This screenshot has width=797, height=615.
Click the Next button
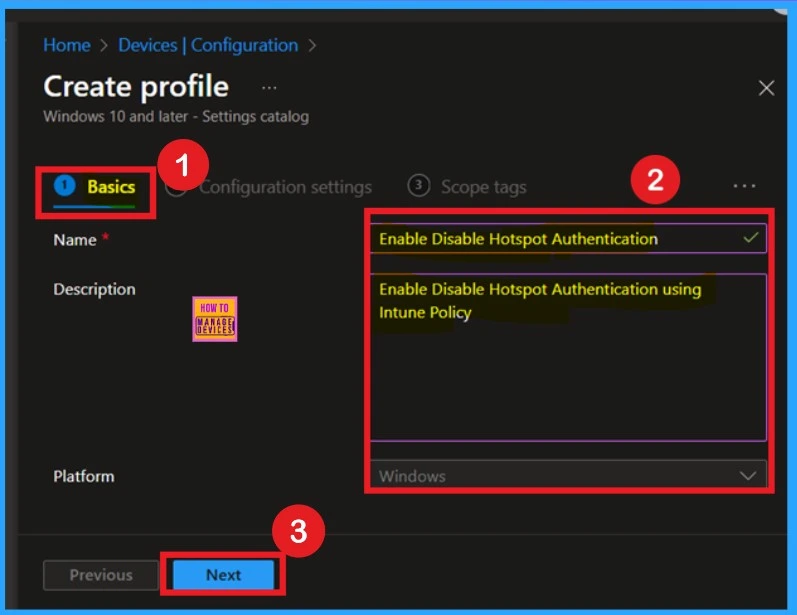coord(224,575)
